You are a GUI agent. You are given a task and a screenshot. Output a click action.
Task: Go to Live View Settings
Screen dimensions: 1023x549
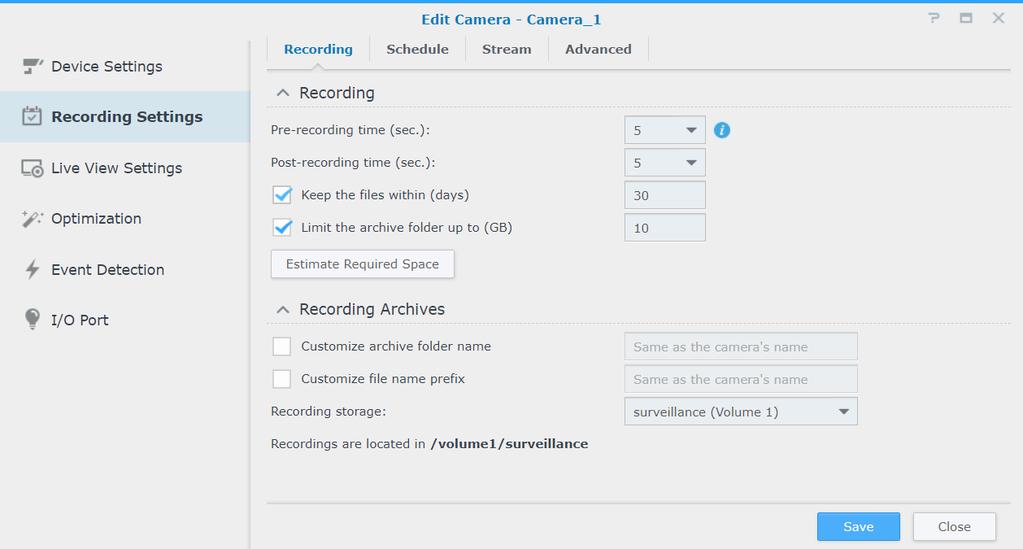(125, 168)
